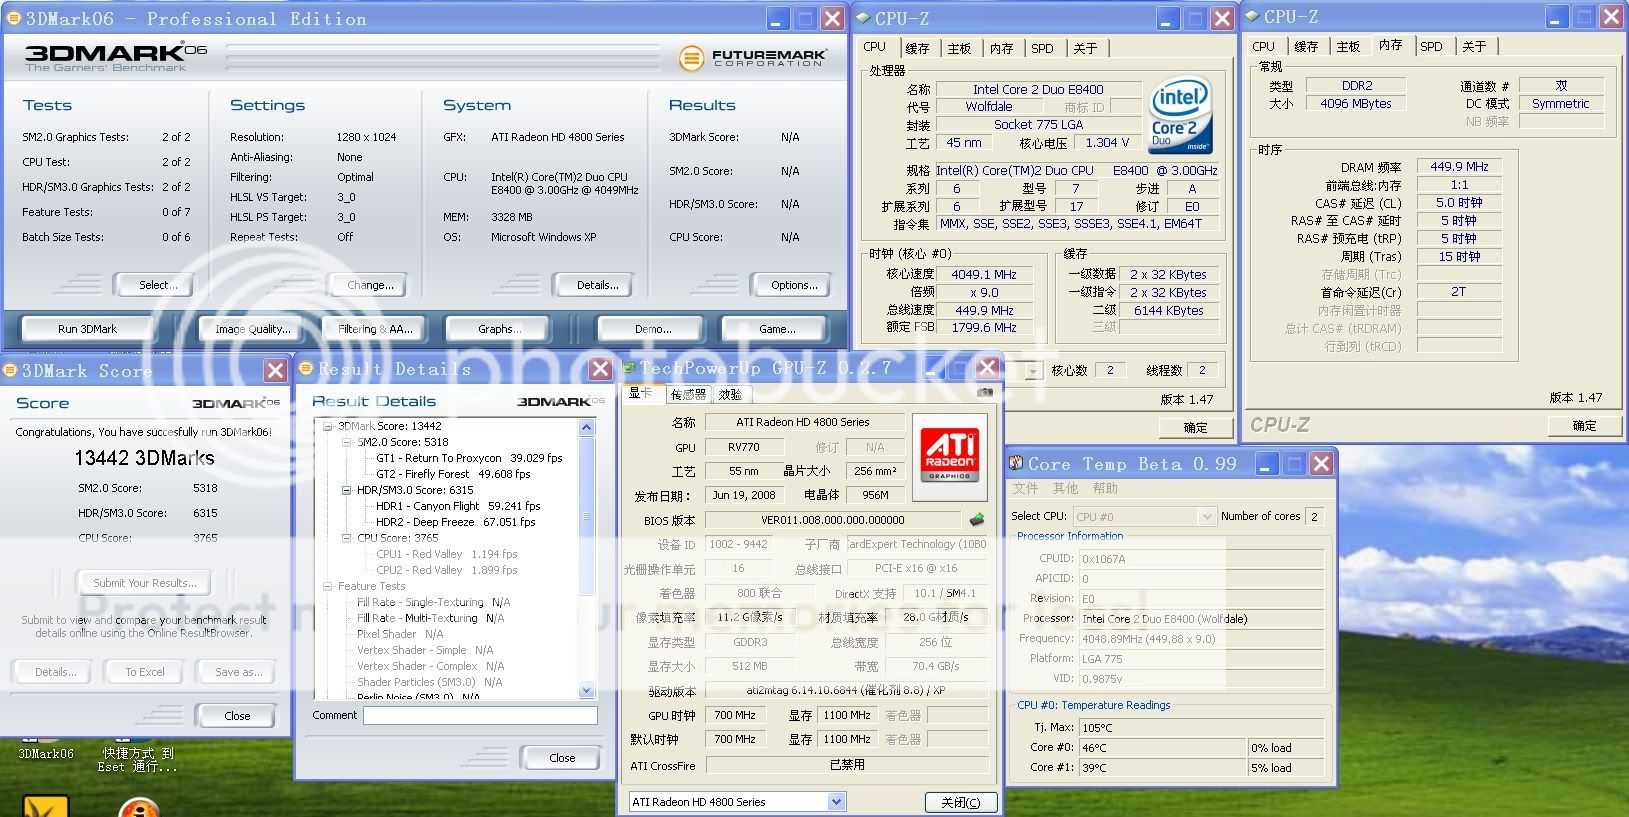Open the 效验 tab in GPU-Z

(731, 395)
